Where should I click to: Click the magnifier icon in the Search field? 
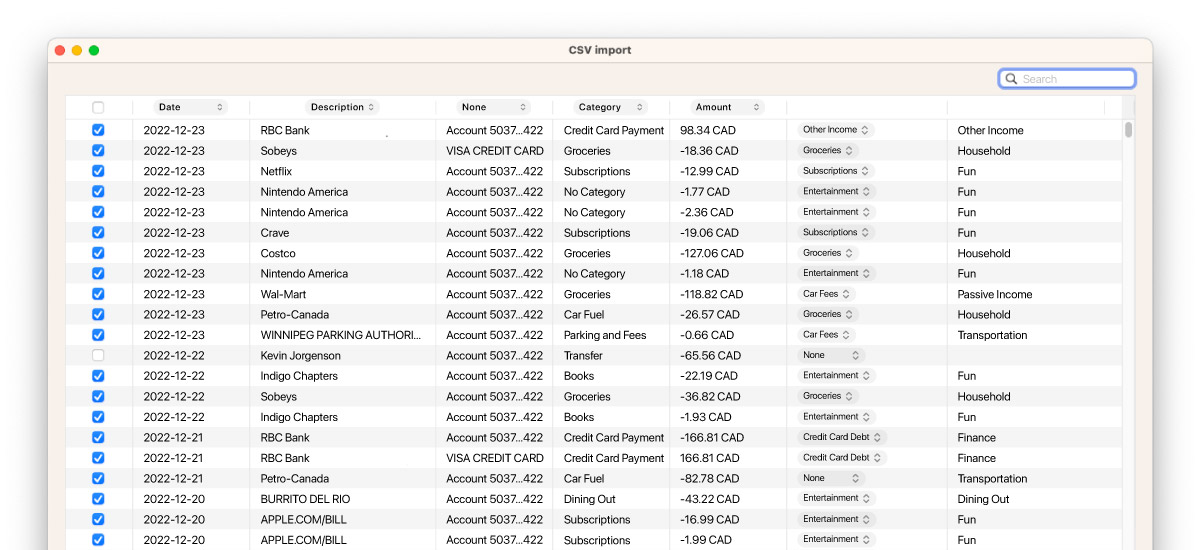tap(1011, 79)
